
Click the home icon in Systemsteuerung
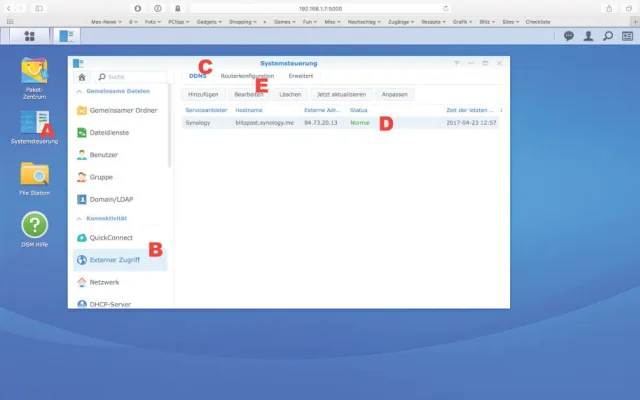[x=82, y=76]
